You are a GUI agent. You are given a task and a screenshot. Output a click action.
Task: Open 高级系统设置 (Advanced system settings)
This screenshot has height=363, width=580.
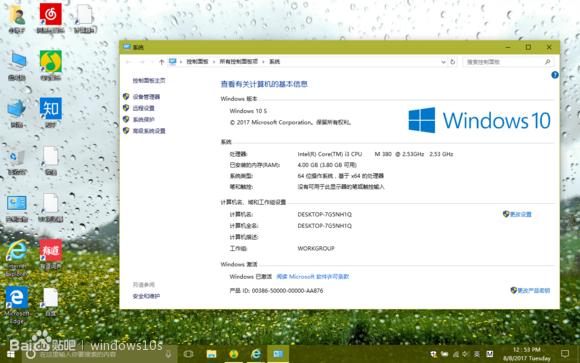point(149,131)
